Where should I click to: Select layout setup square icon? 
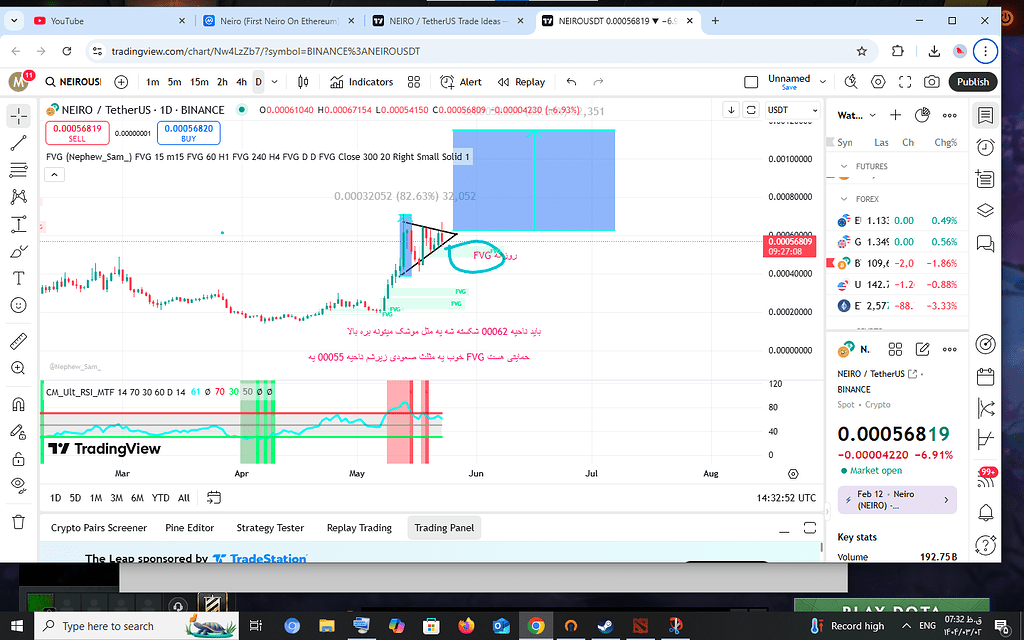tap(752, 82)
